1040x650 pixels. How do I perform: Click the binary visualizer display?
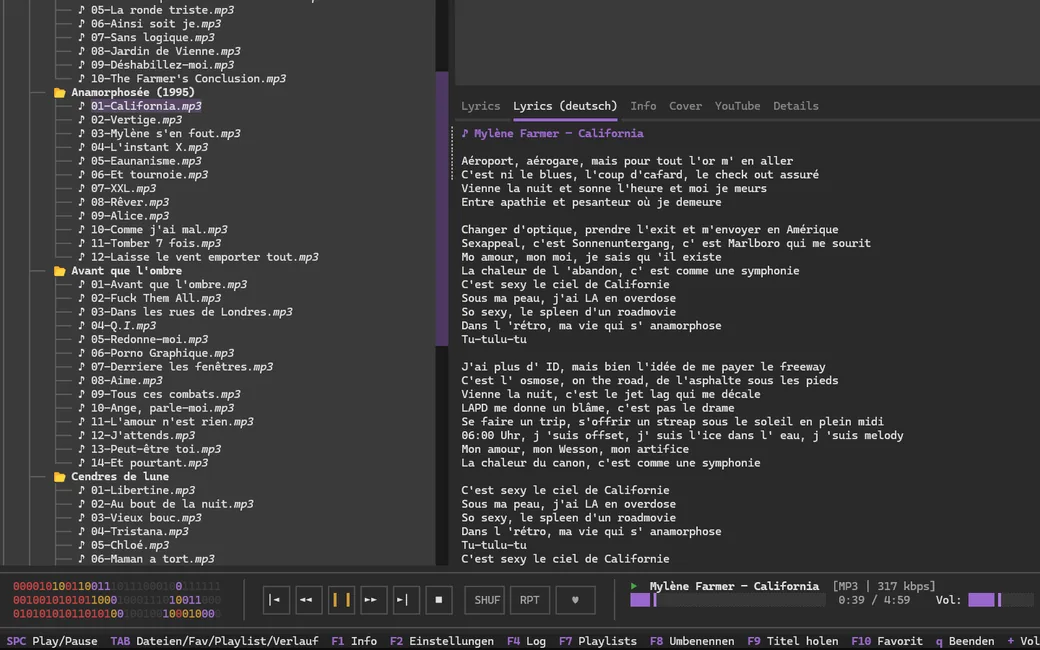[117, 600]
